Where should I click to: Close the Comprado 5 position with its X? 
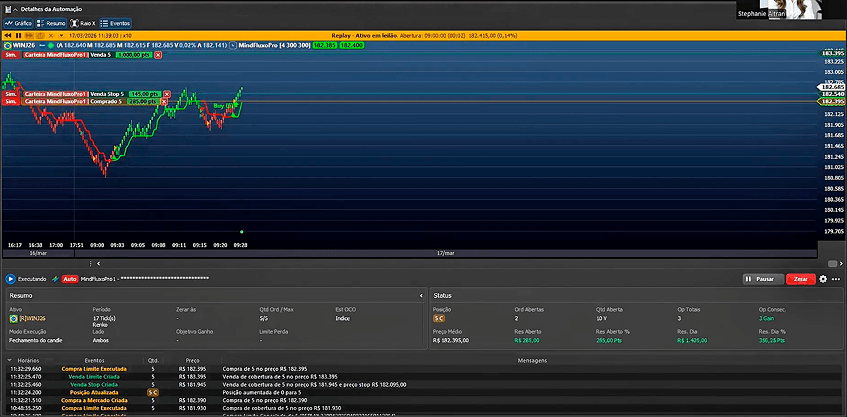point(164,101)
